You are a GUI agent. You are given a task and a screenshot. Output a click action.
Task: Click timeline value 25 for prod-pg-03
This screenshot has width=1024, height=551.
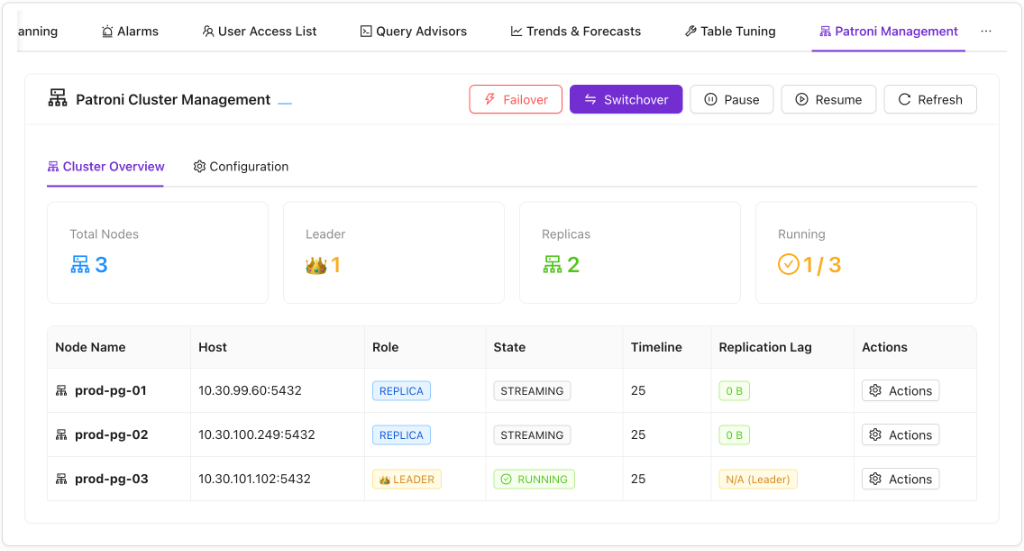pos(638,479)
